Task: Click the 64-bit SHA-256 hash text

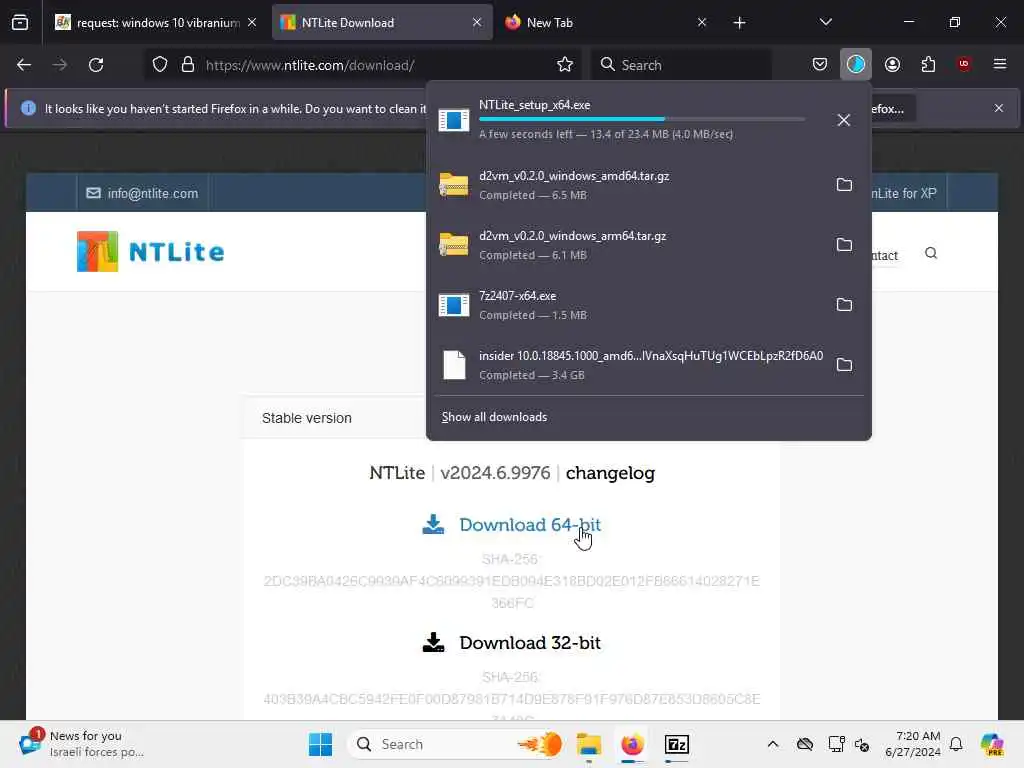Action: 511,592
